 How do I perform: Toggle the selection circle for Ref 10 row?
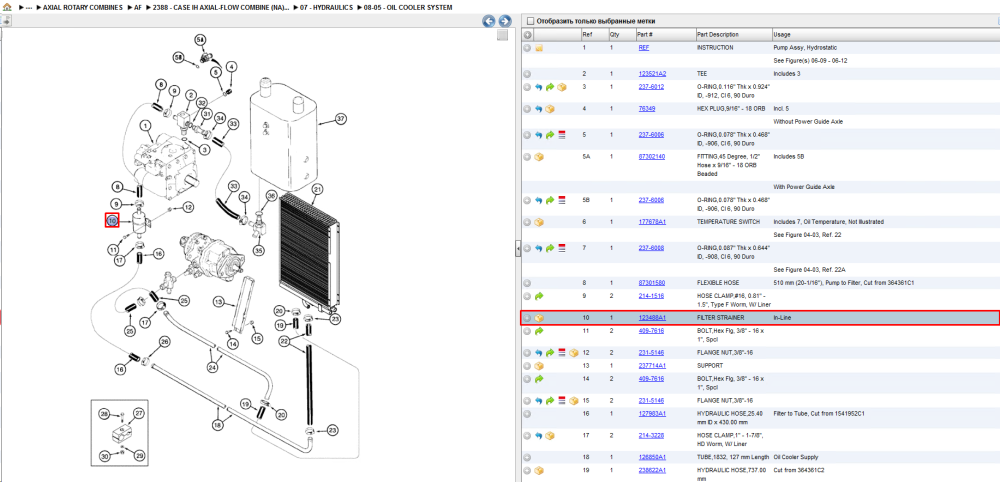(527, 318)
